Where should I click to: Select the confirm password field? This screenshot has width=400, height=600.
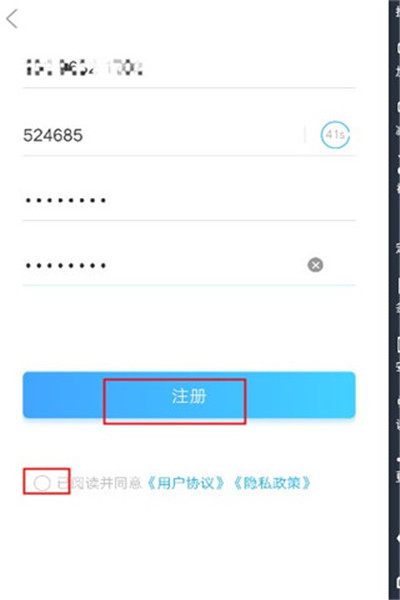pos(163,265)
